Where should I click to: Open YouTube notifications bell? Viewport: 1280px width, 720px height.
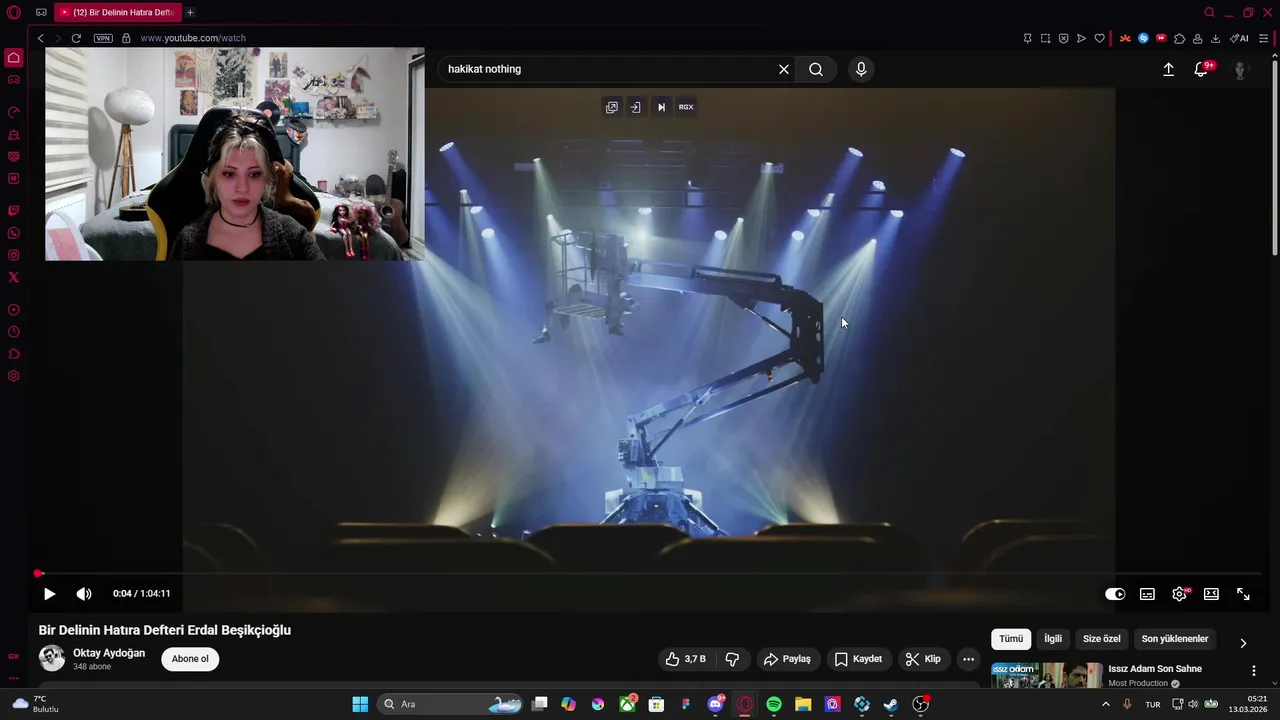click(x=1201, y=69)
